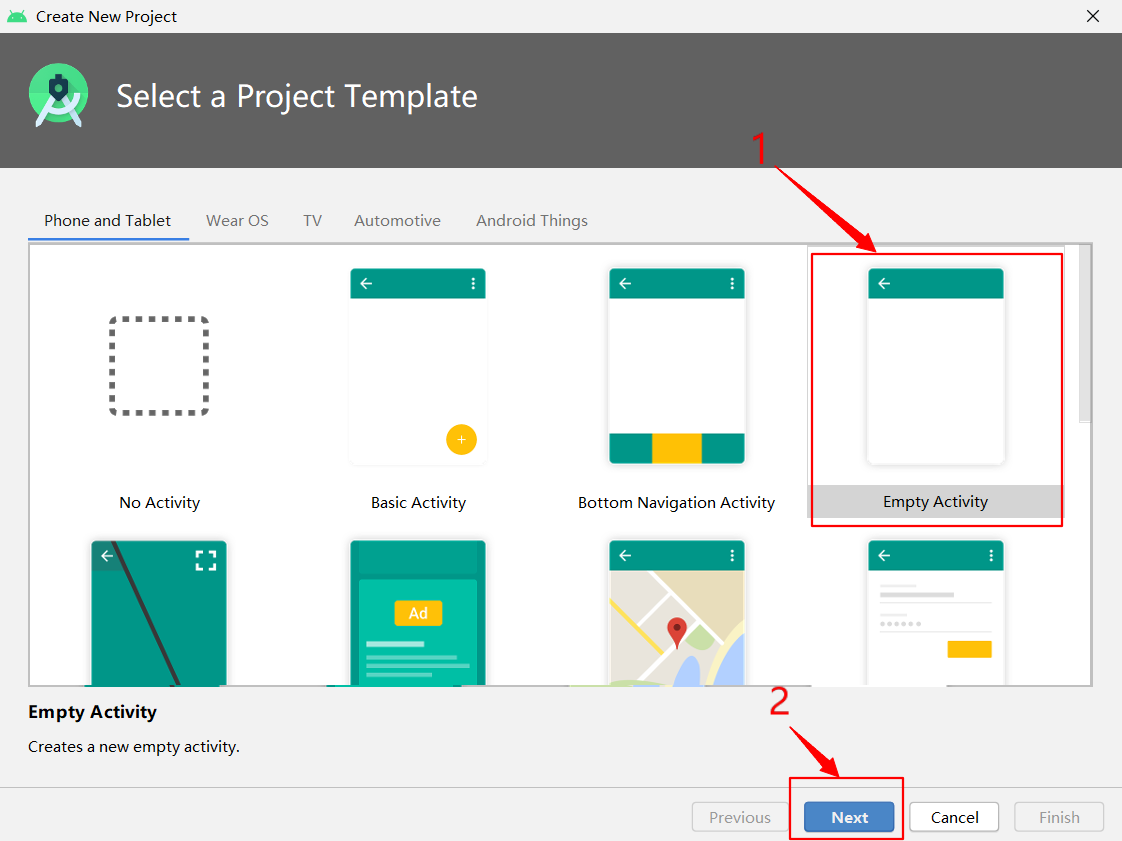Click the "Basic Activity" label
The height and width of the screenshot is (841, 1122).
coord(418,502)
